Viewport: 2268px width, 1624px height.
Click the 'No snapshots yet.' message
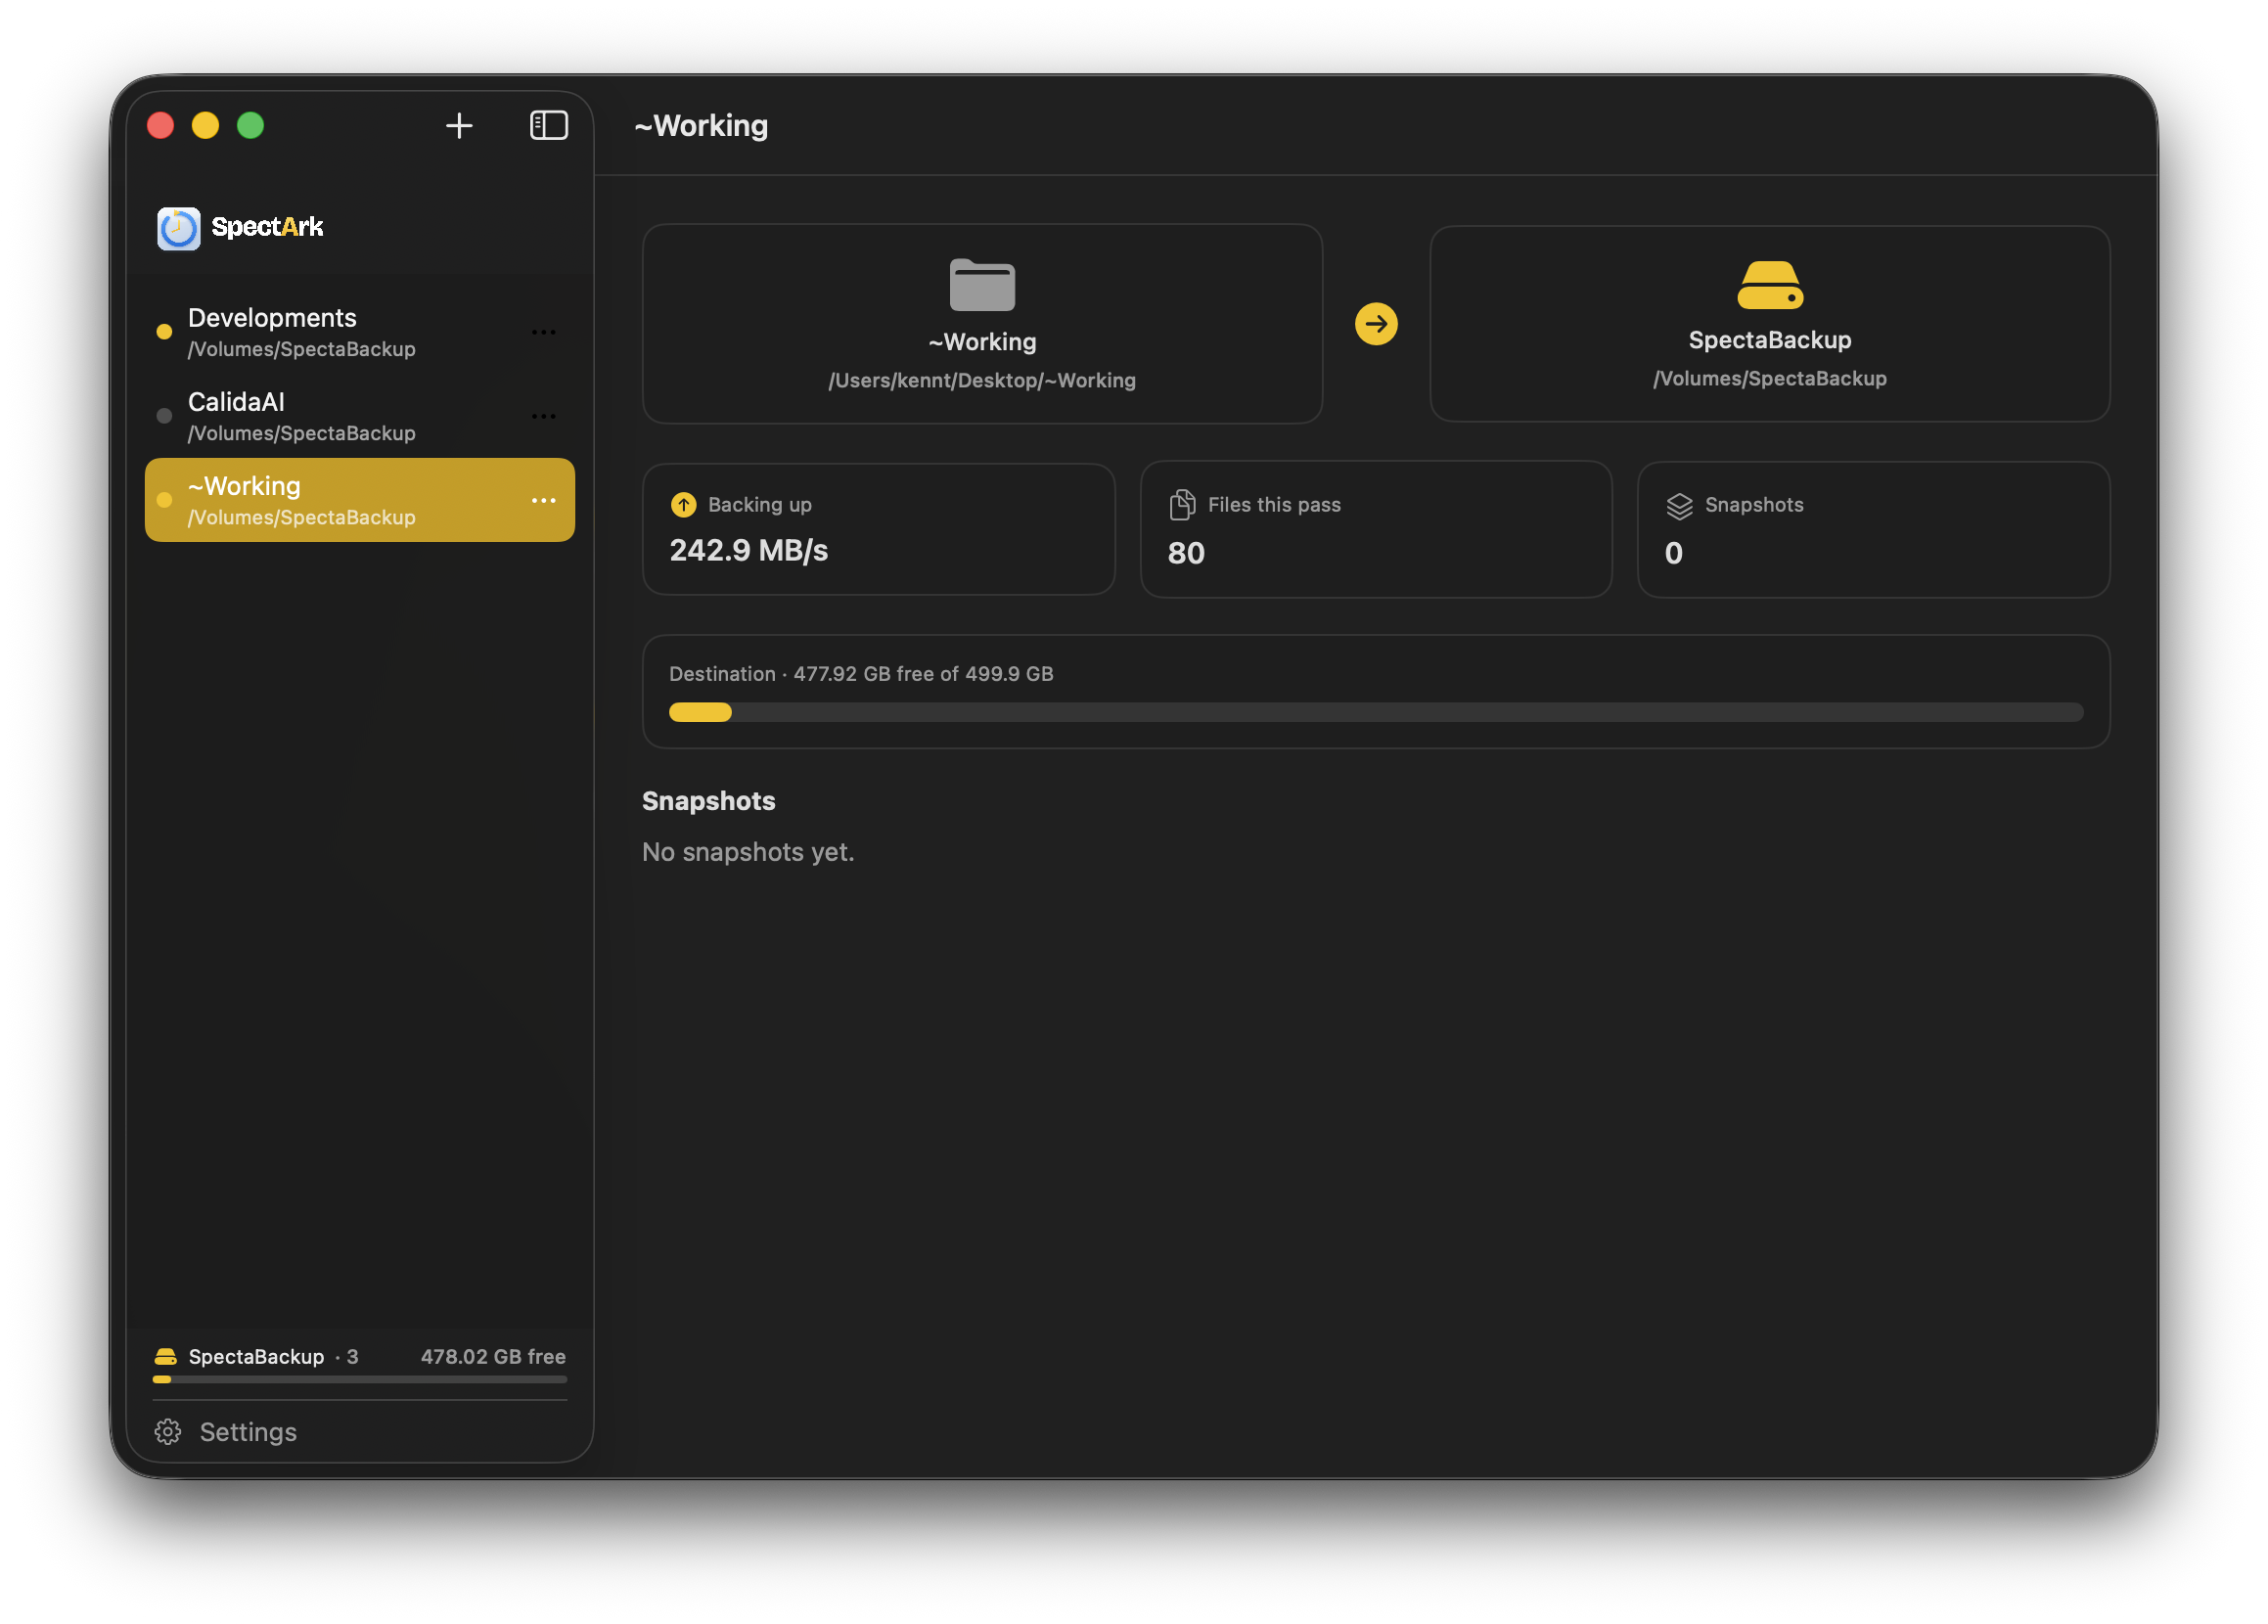coord(748,852)
